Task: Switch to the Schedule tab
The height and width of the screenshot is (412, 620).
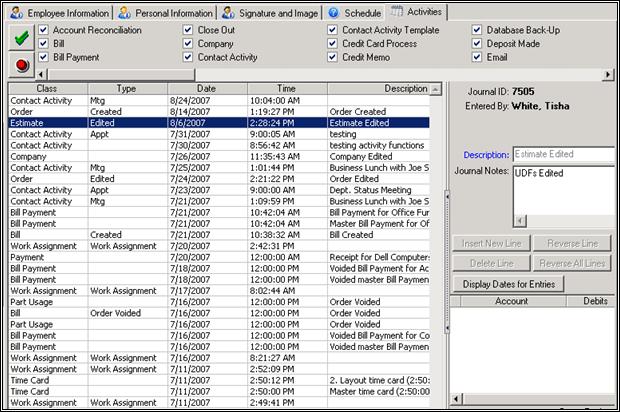Action: click(x=355, y=13)
